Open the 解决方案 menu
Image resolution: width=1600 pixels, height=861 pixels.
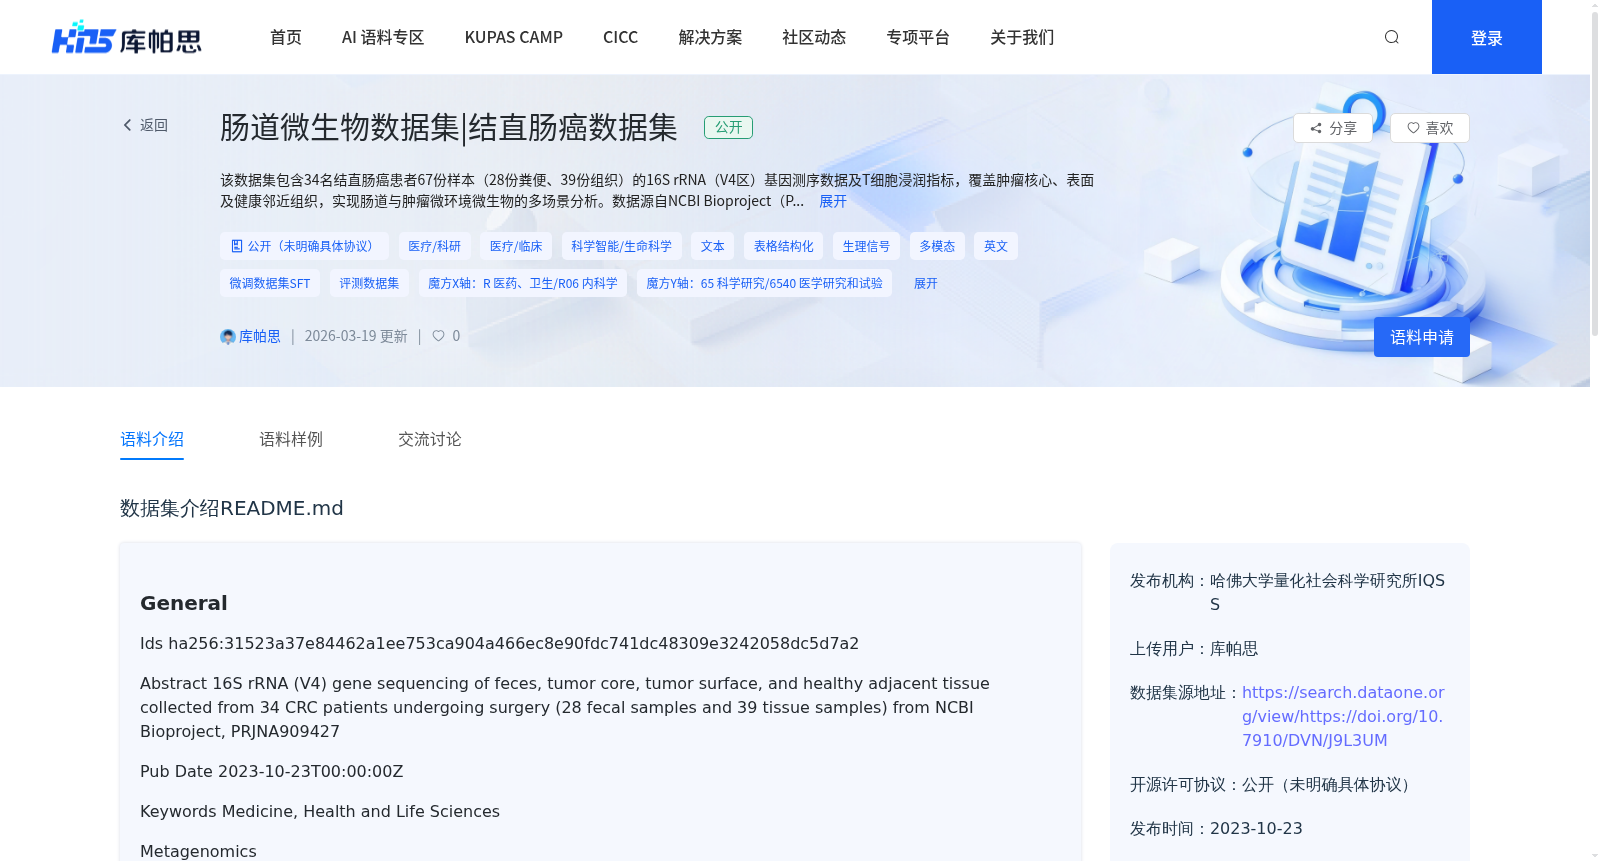(x=710, y=37)
